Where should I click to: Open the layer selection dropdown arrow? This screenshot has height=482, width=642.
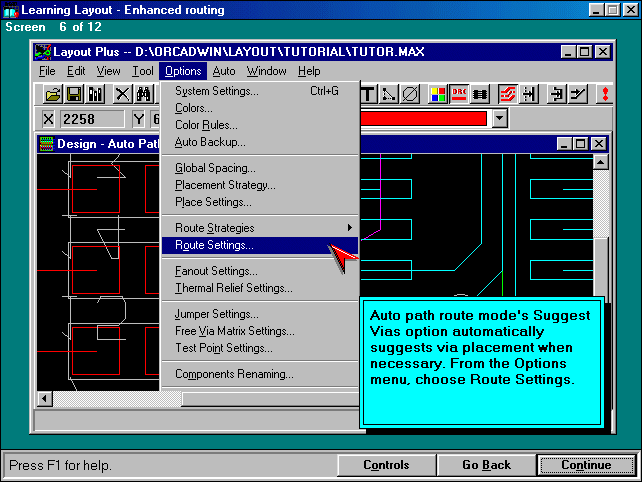coord(500,119)
